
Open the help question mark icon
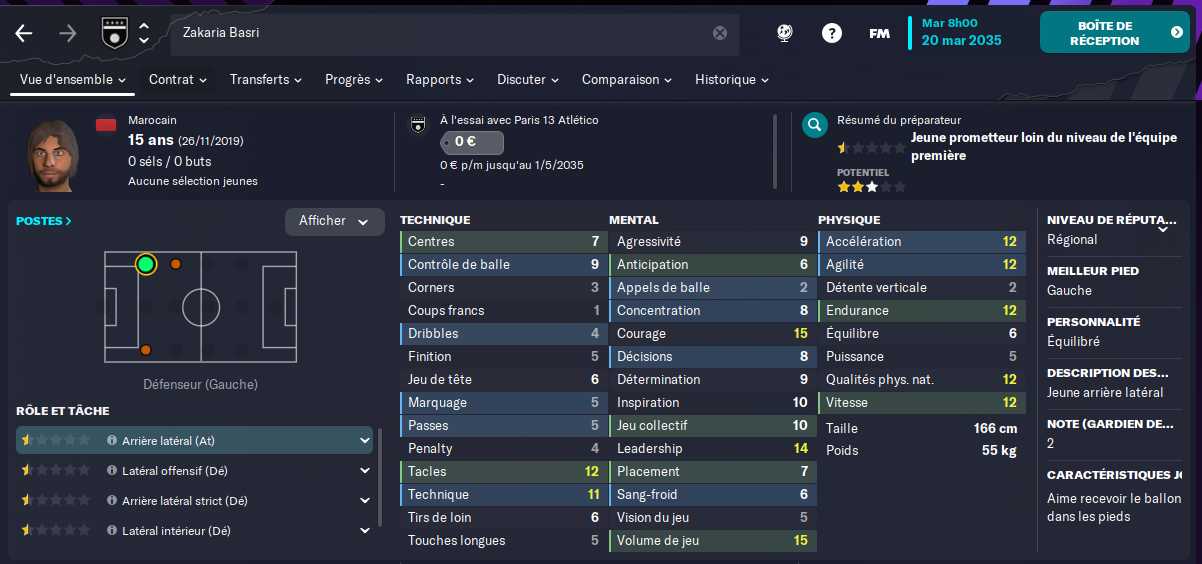(x=832, y=33)
